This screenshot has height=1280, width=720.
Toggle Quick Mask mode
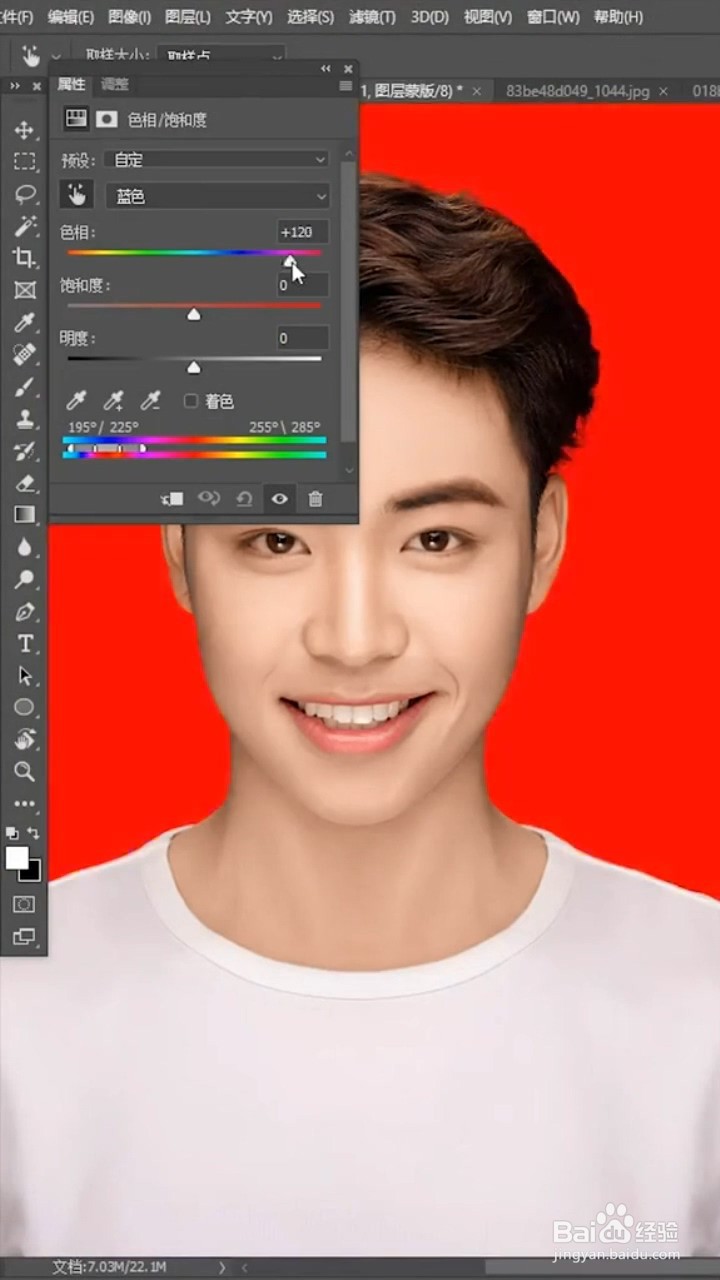point(24,904)
